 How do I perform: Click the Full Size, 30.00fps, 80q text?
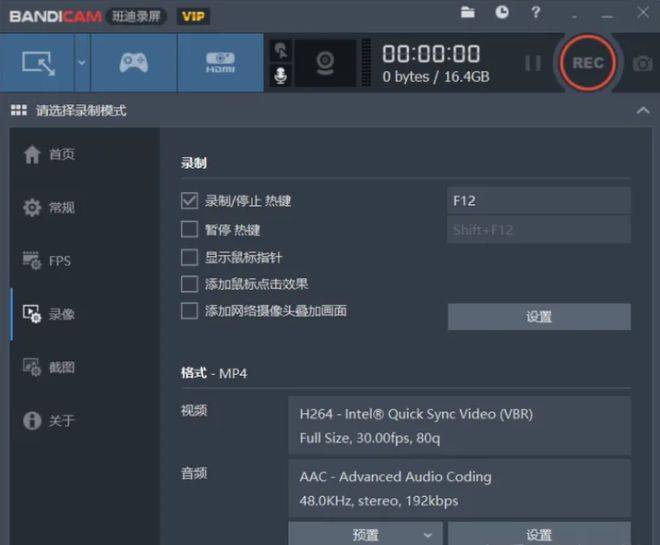(370, 439)
